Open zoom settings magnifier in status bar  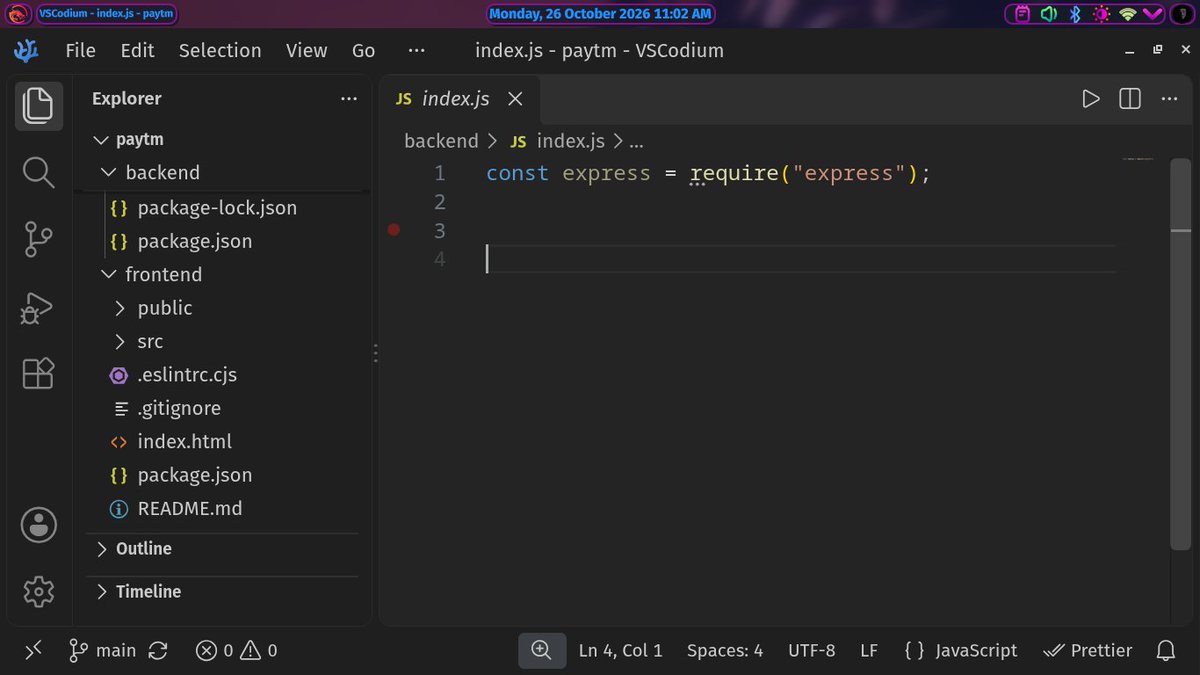click(x=541, y=650)
